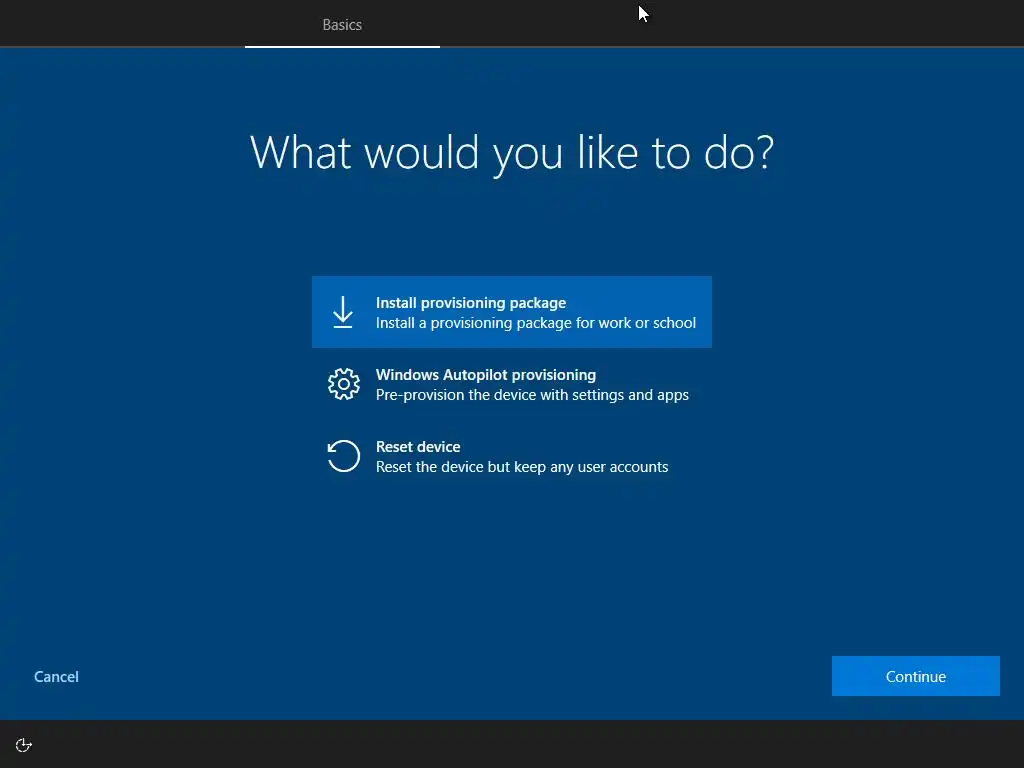Image resolution: width=1024 pixels, height=768 pixels.
Task: Click the Cancel link
Action: click(56, 677)
